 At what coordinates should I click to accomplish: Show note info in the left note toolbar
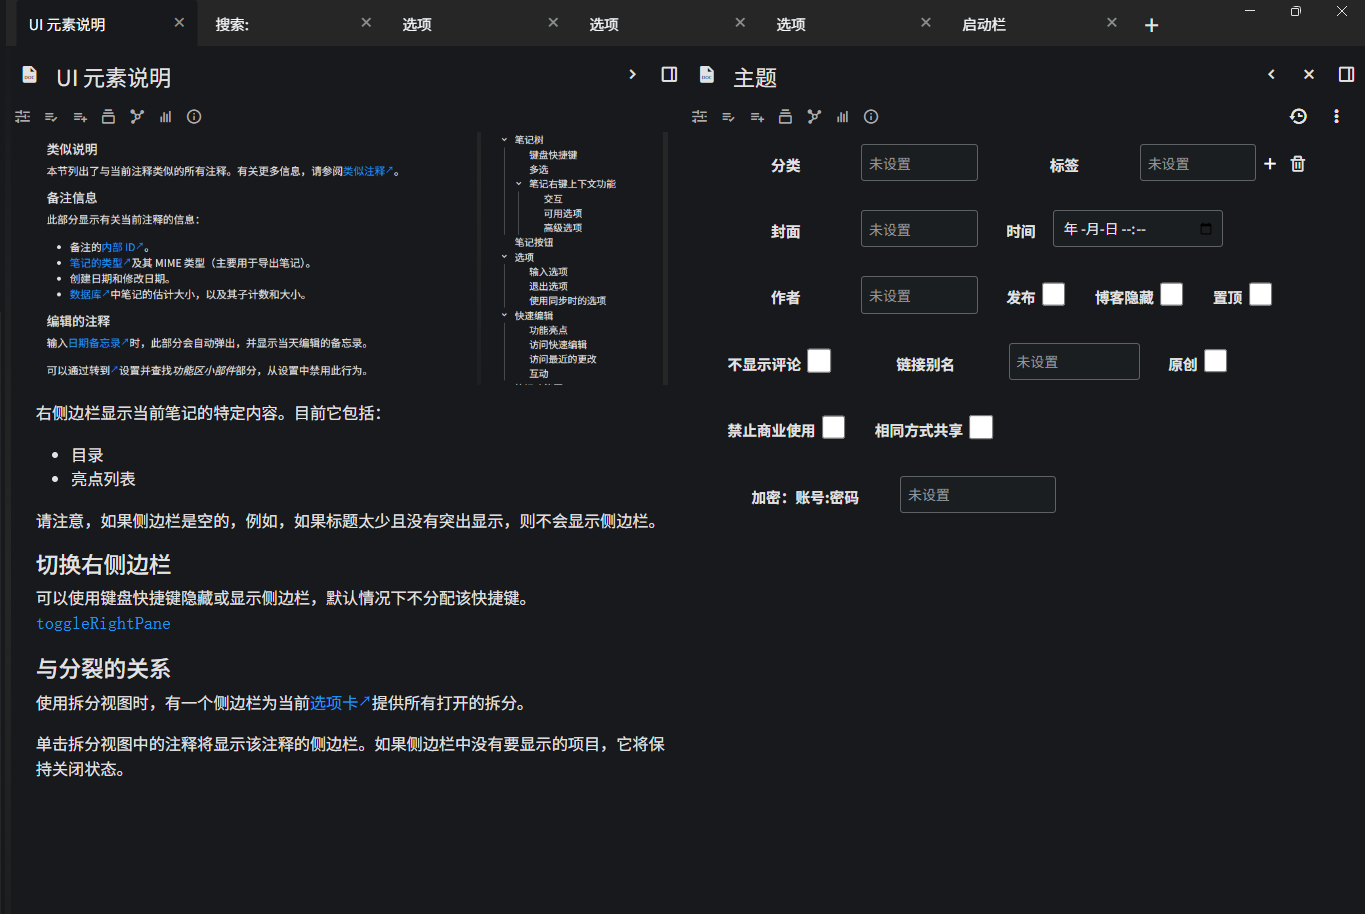click(x=194, y=117)
